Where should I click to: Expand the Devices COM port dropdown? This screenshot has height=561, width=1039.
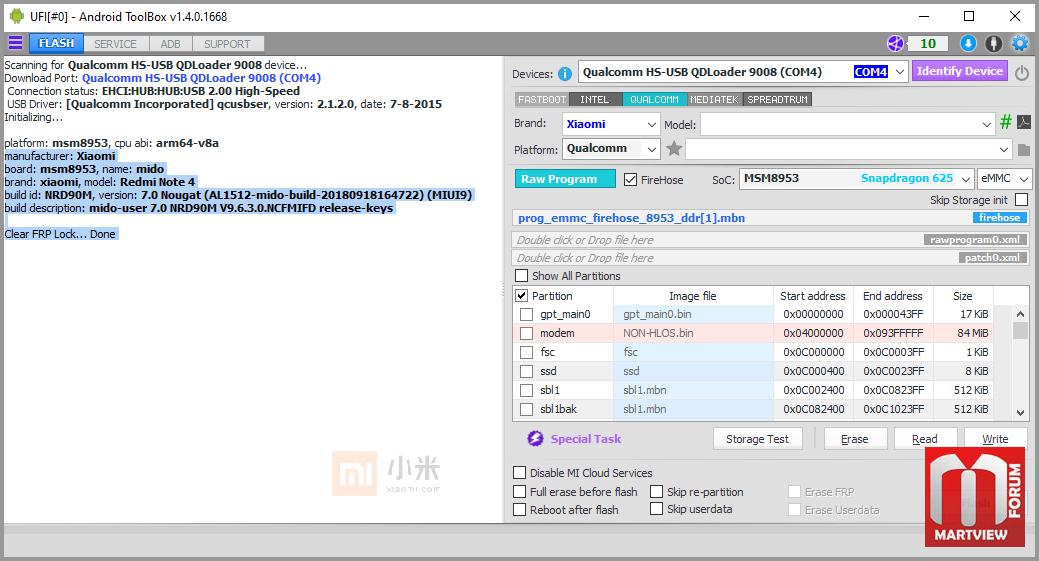coord(899,72)
